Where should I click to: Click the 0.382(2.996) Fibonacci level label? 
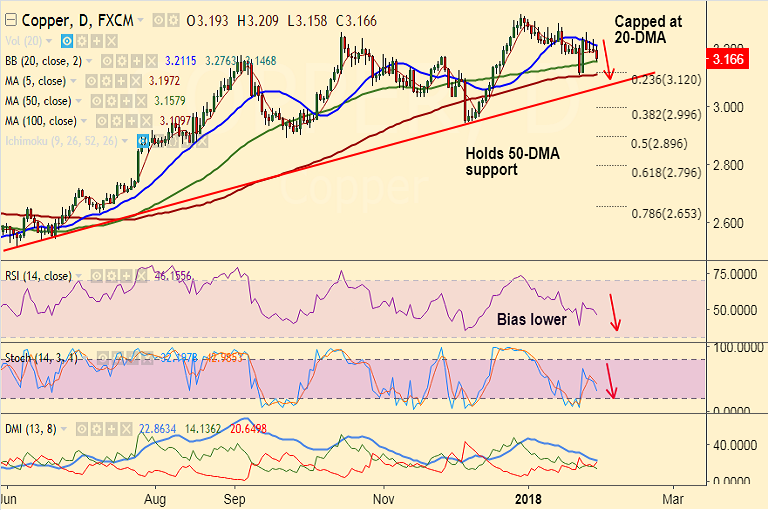pos(666,115)
